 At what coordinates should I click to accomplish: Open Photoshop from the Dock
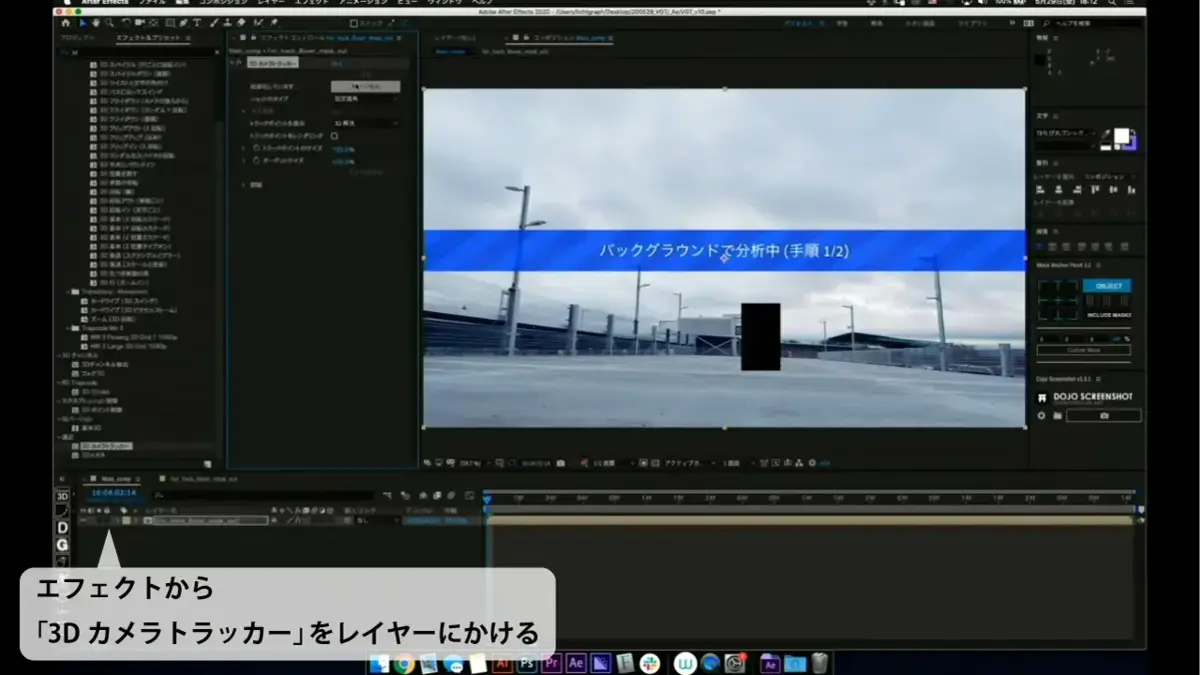[x=527, y=663]
